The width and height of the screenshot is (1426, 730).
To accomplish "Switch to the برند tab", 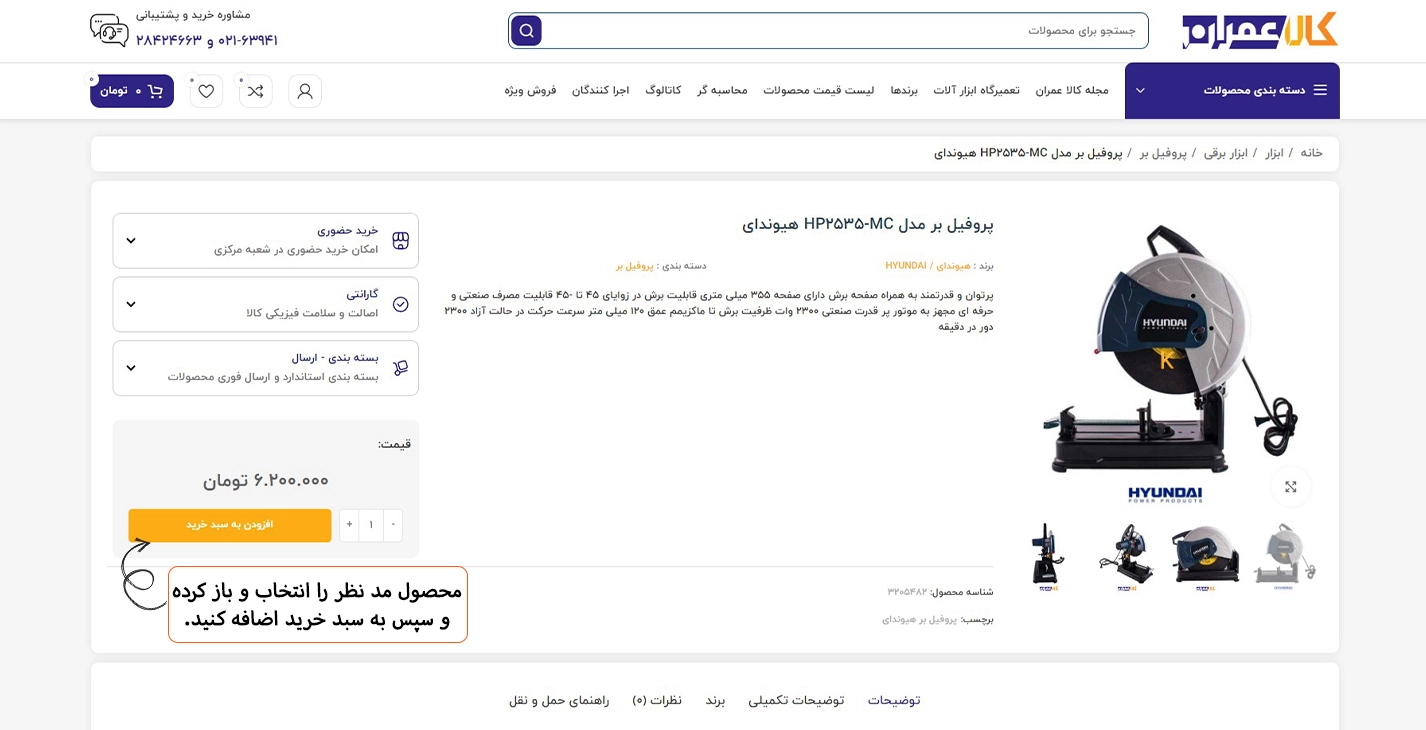I will pos(715,700).
